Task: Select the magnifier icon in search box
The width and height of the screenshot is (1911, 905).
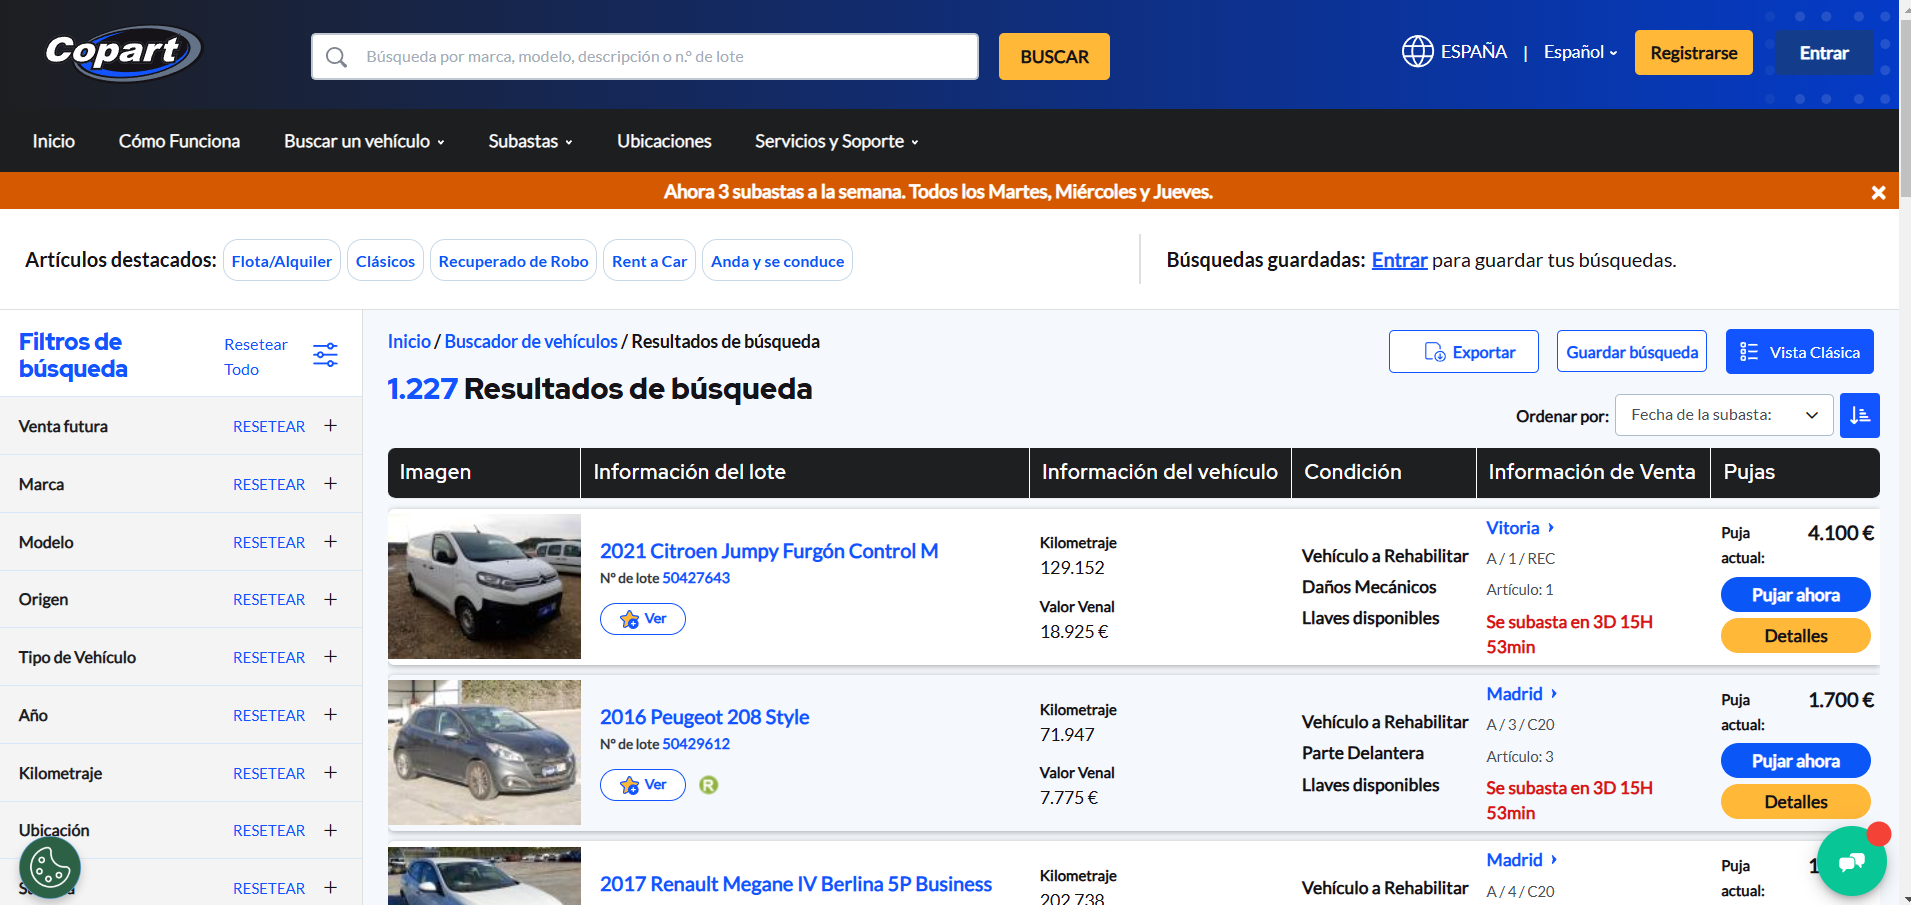Action: [x=337, y=57]
